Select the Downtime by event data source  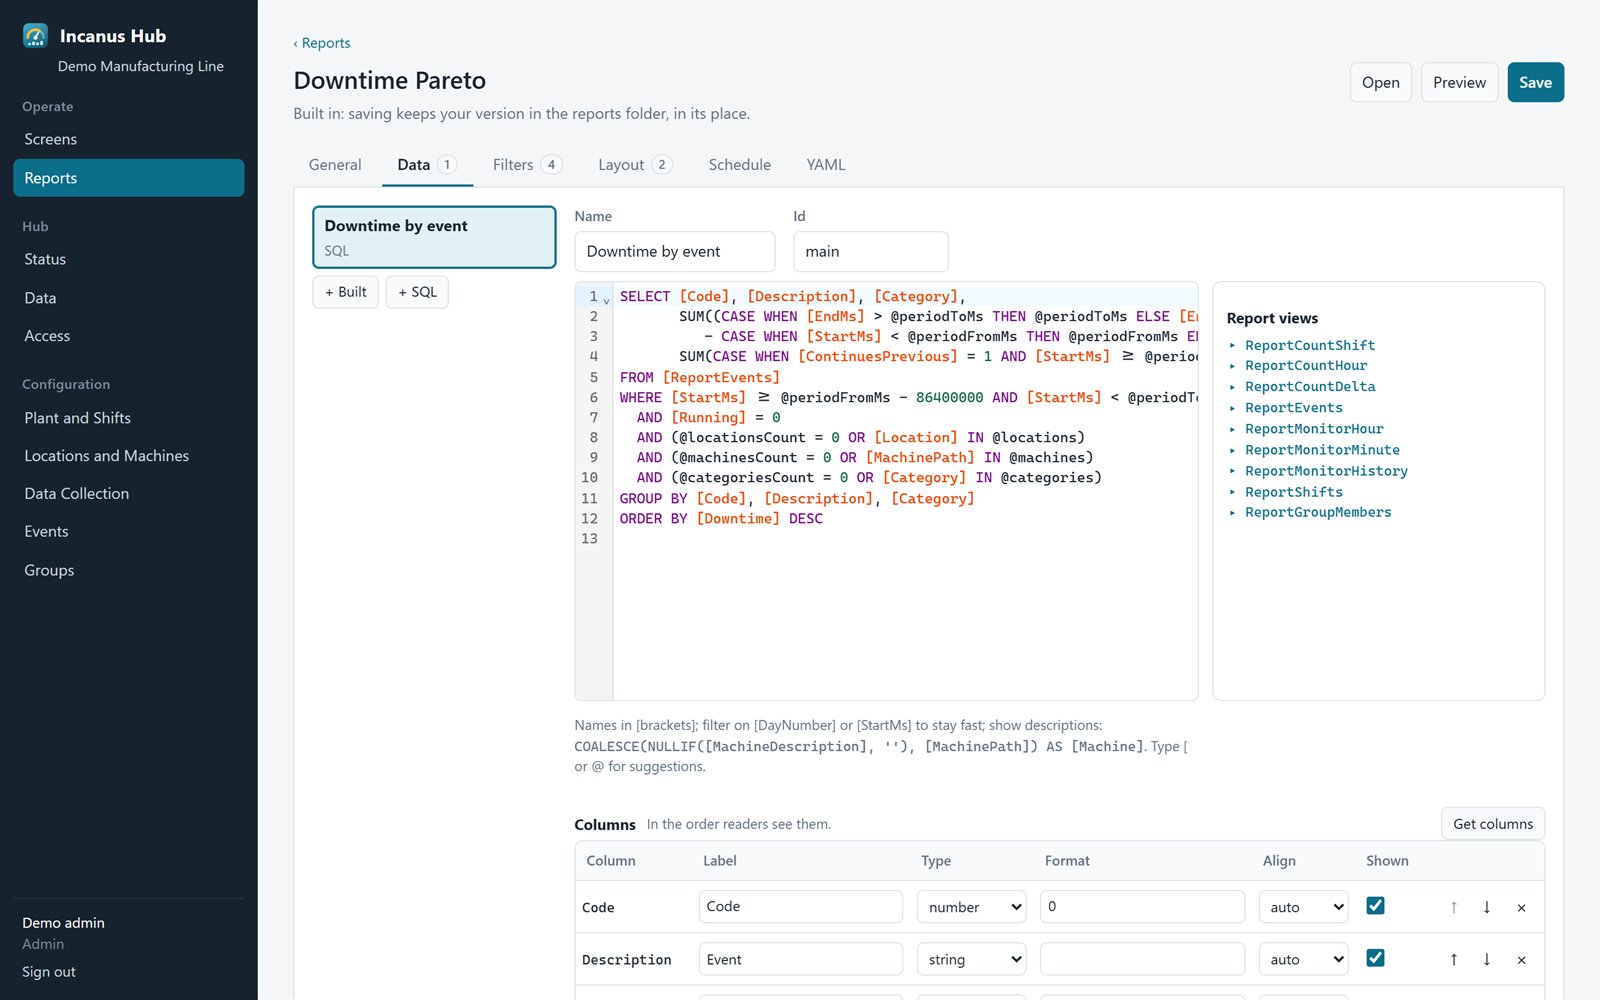click(434, 237)
